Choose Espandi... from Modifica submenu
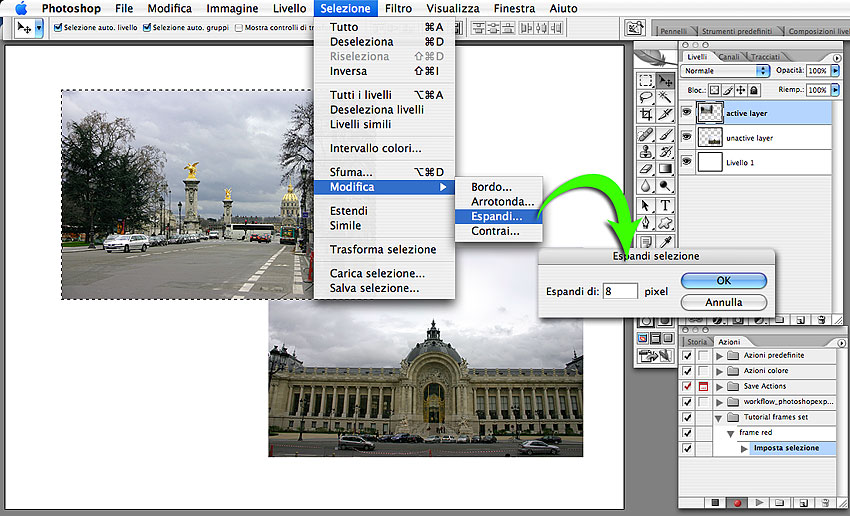 tap(498, 216)
